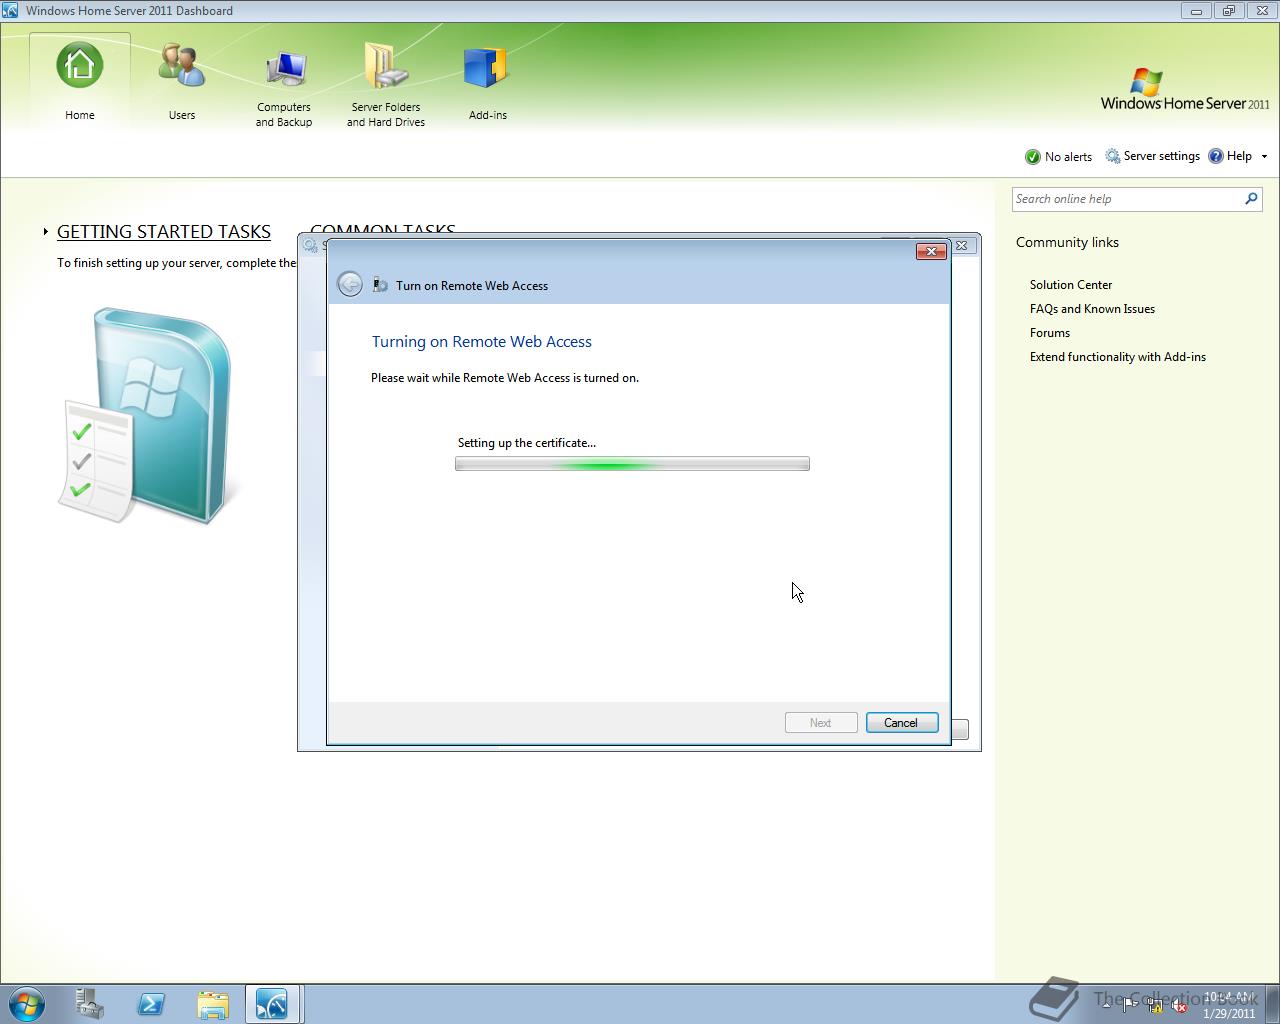Expand the Help dropdown arrow
This screenshot has height=1024, width=1280.
pos(1264,156)
